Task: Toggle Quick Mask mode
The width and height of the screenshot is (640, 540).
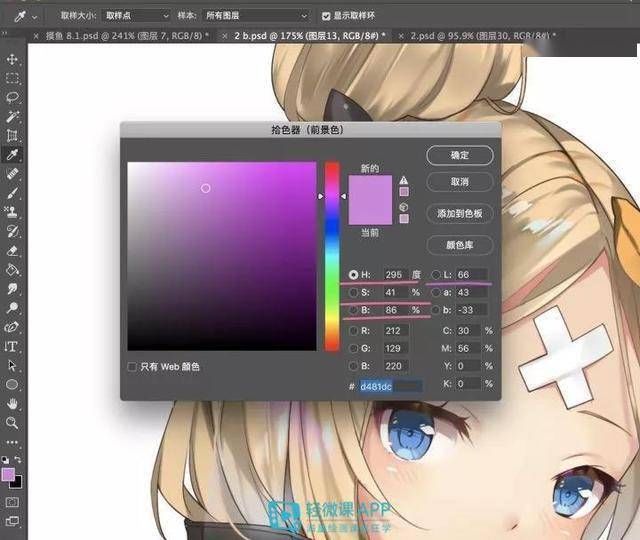Action: pyautogui.click(x=12, y=502)
